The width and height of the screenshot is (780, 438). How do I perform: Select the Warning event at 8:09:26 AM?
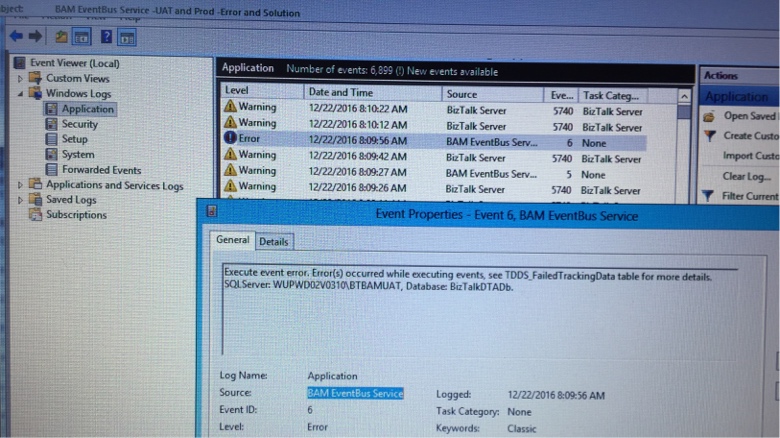pyautogui.click(x=434, y=189)
